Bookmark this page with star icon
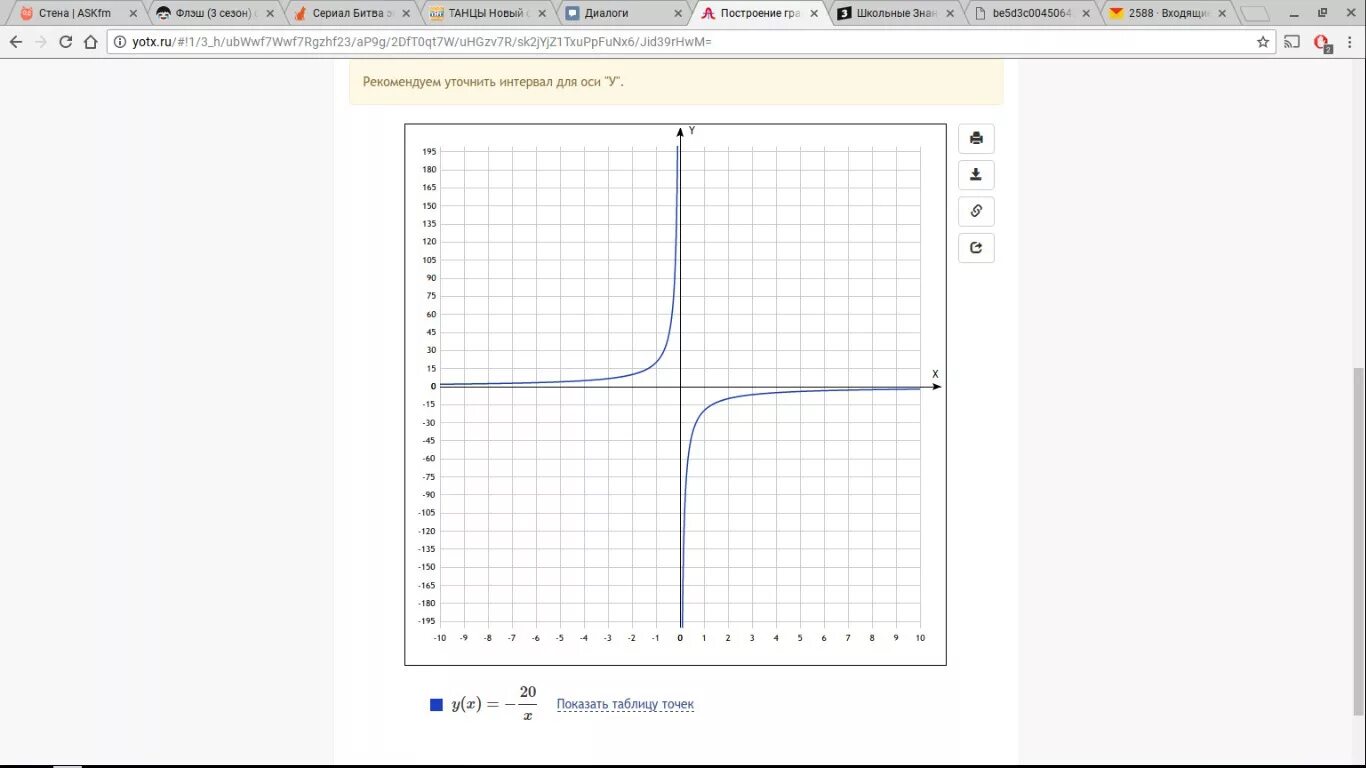This screenshot has width=1366, height=768. click(x=1263, y=42)
